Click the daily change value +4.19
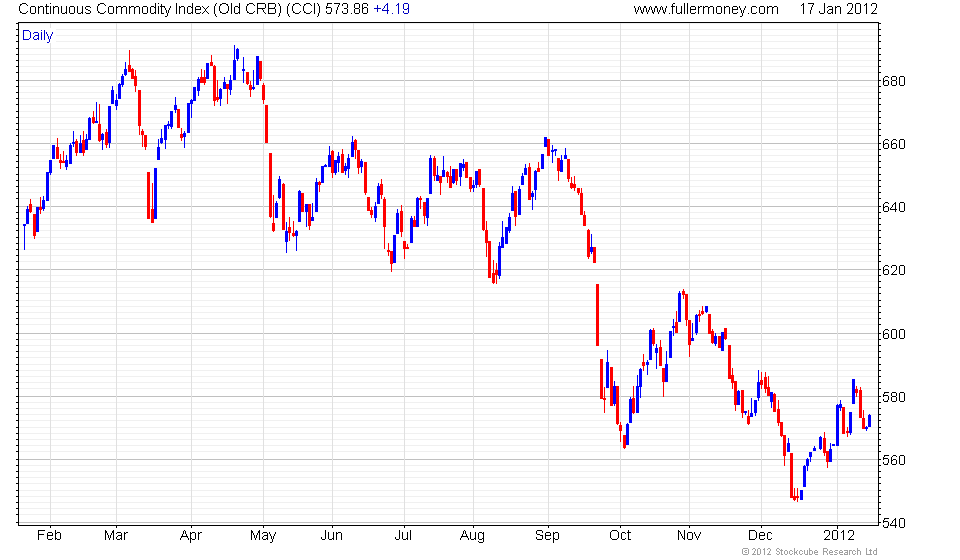960x560 pixels. point(392,9)
